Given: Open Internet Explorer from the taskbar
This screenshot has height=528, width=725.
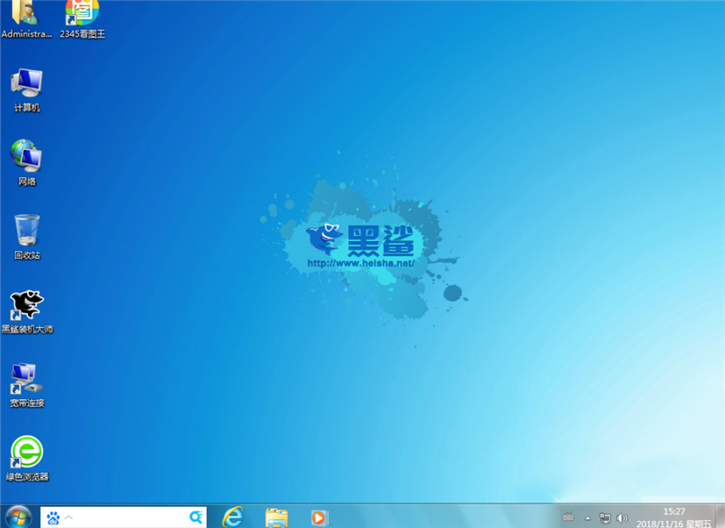Looking at the screenshot, I should 233,516.
